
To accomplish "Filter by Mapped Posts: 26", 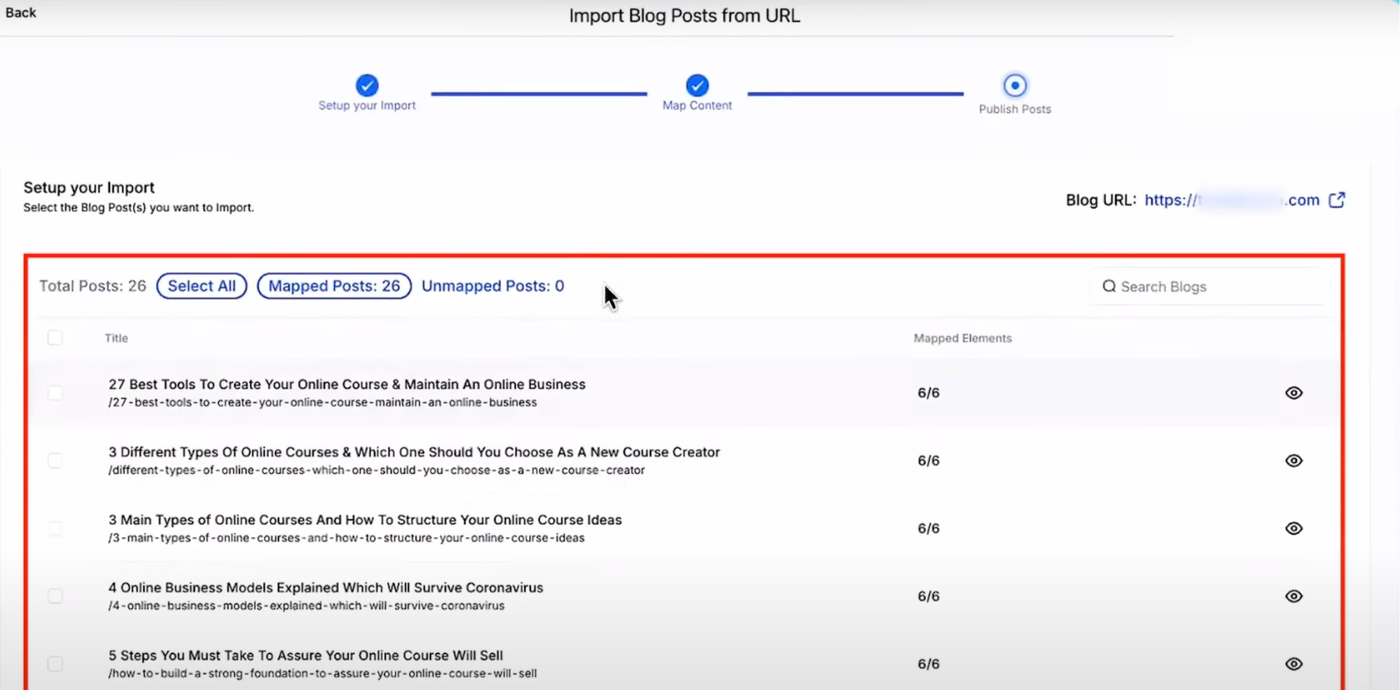I will [334, 286].
